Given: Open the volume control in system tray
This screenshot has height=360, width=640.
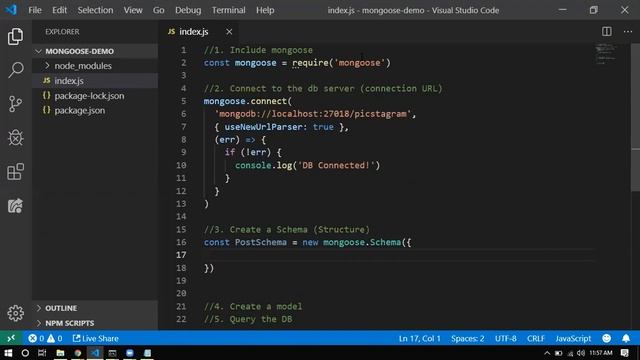Looking at the screenshot, I should [580, 353].
